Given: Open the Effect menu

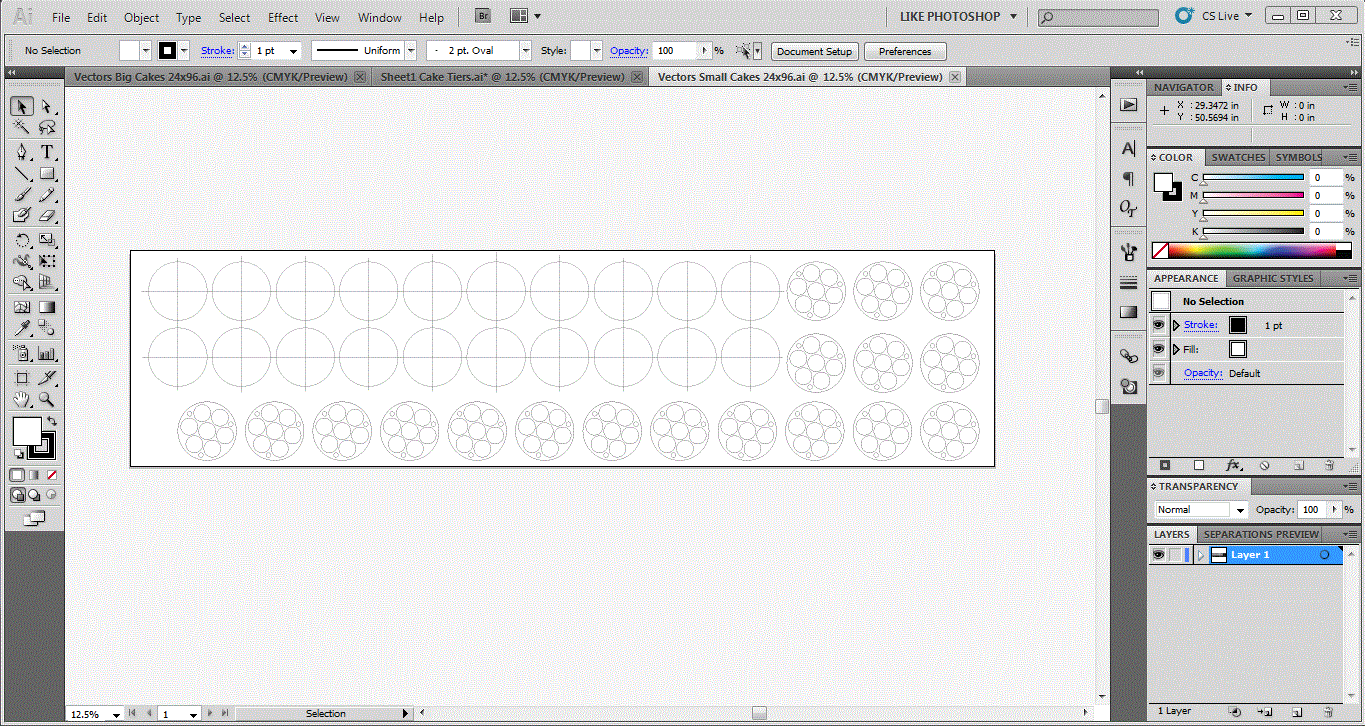Looking at the screenshot, I should click(x=283, y=18).
